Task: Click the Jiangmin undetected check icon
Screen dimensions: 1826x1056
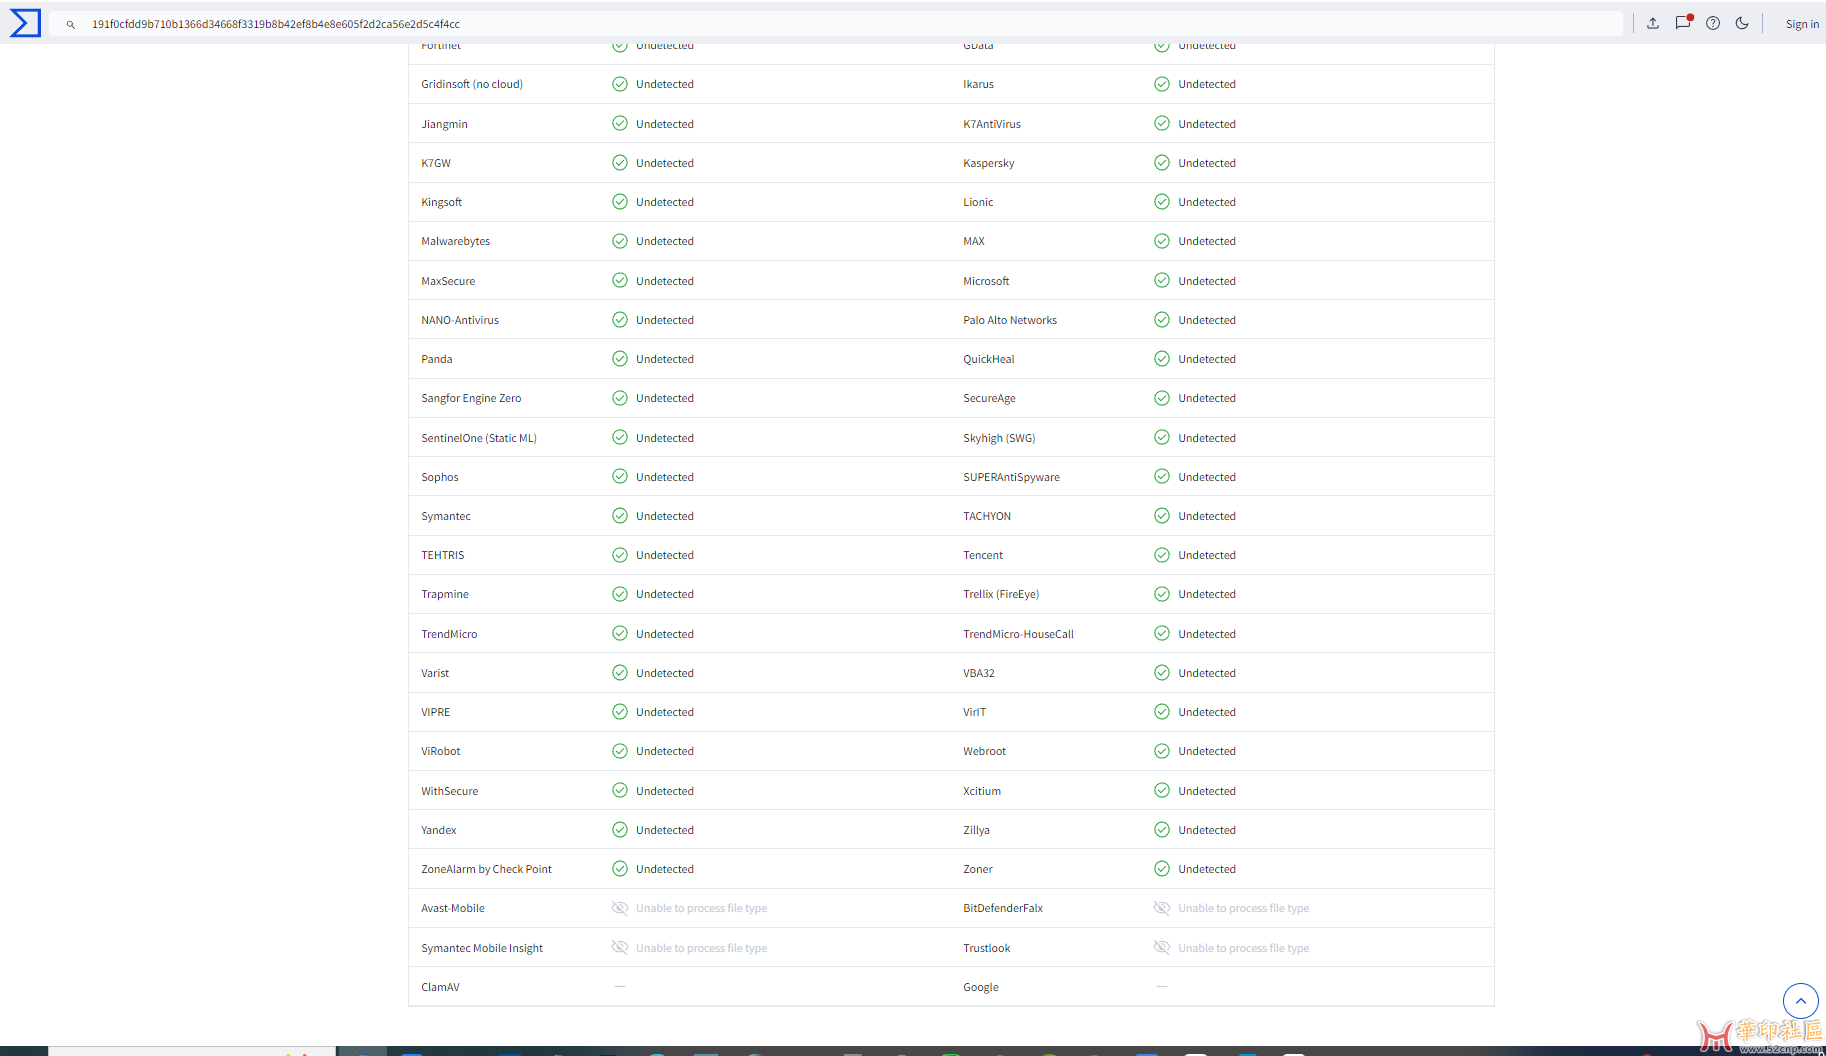Action: [x=620, y=123]
